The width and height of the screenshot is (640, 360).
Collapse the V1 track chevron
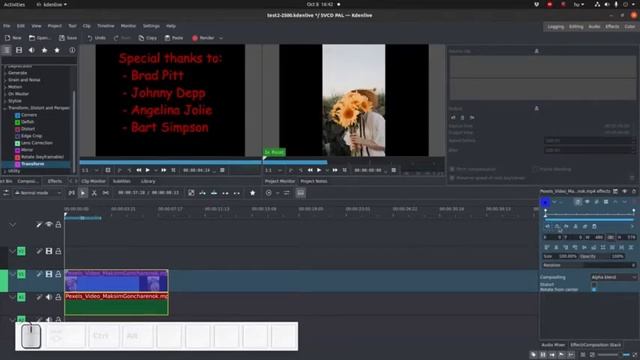pyautogui.click(x=12, y=274)
